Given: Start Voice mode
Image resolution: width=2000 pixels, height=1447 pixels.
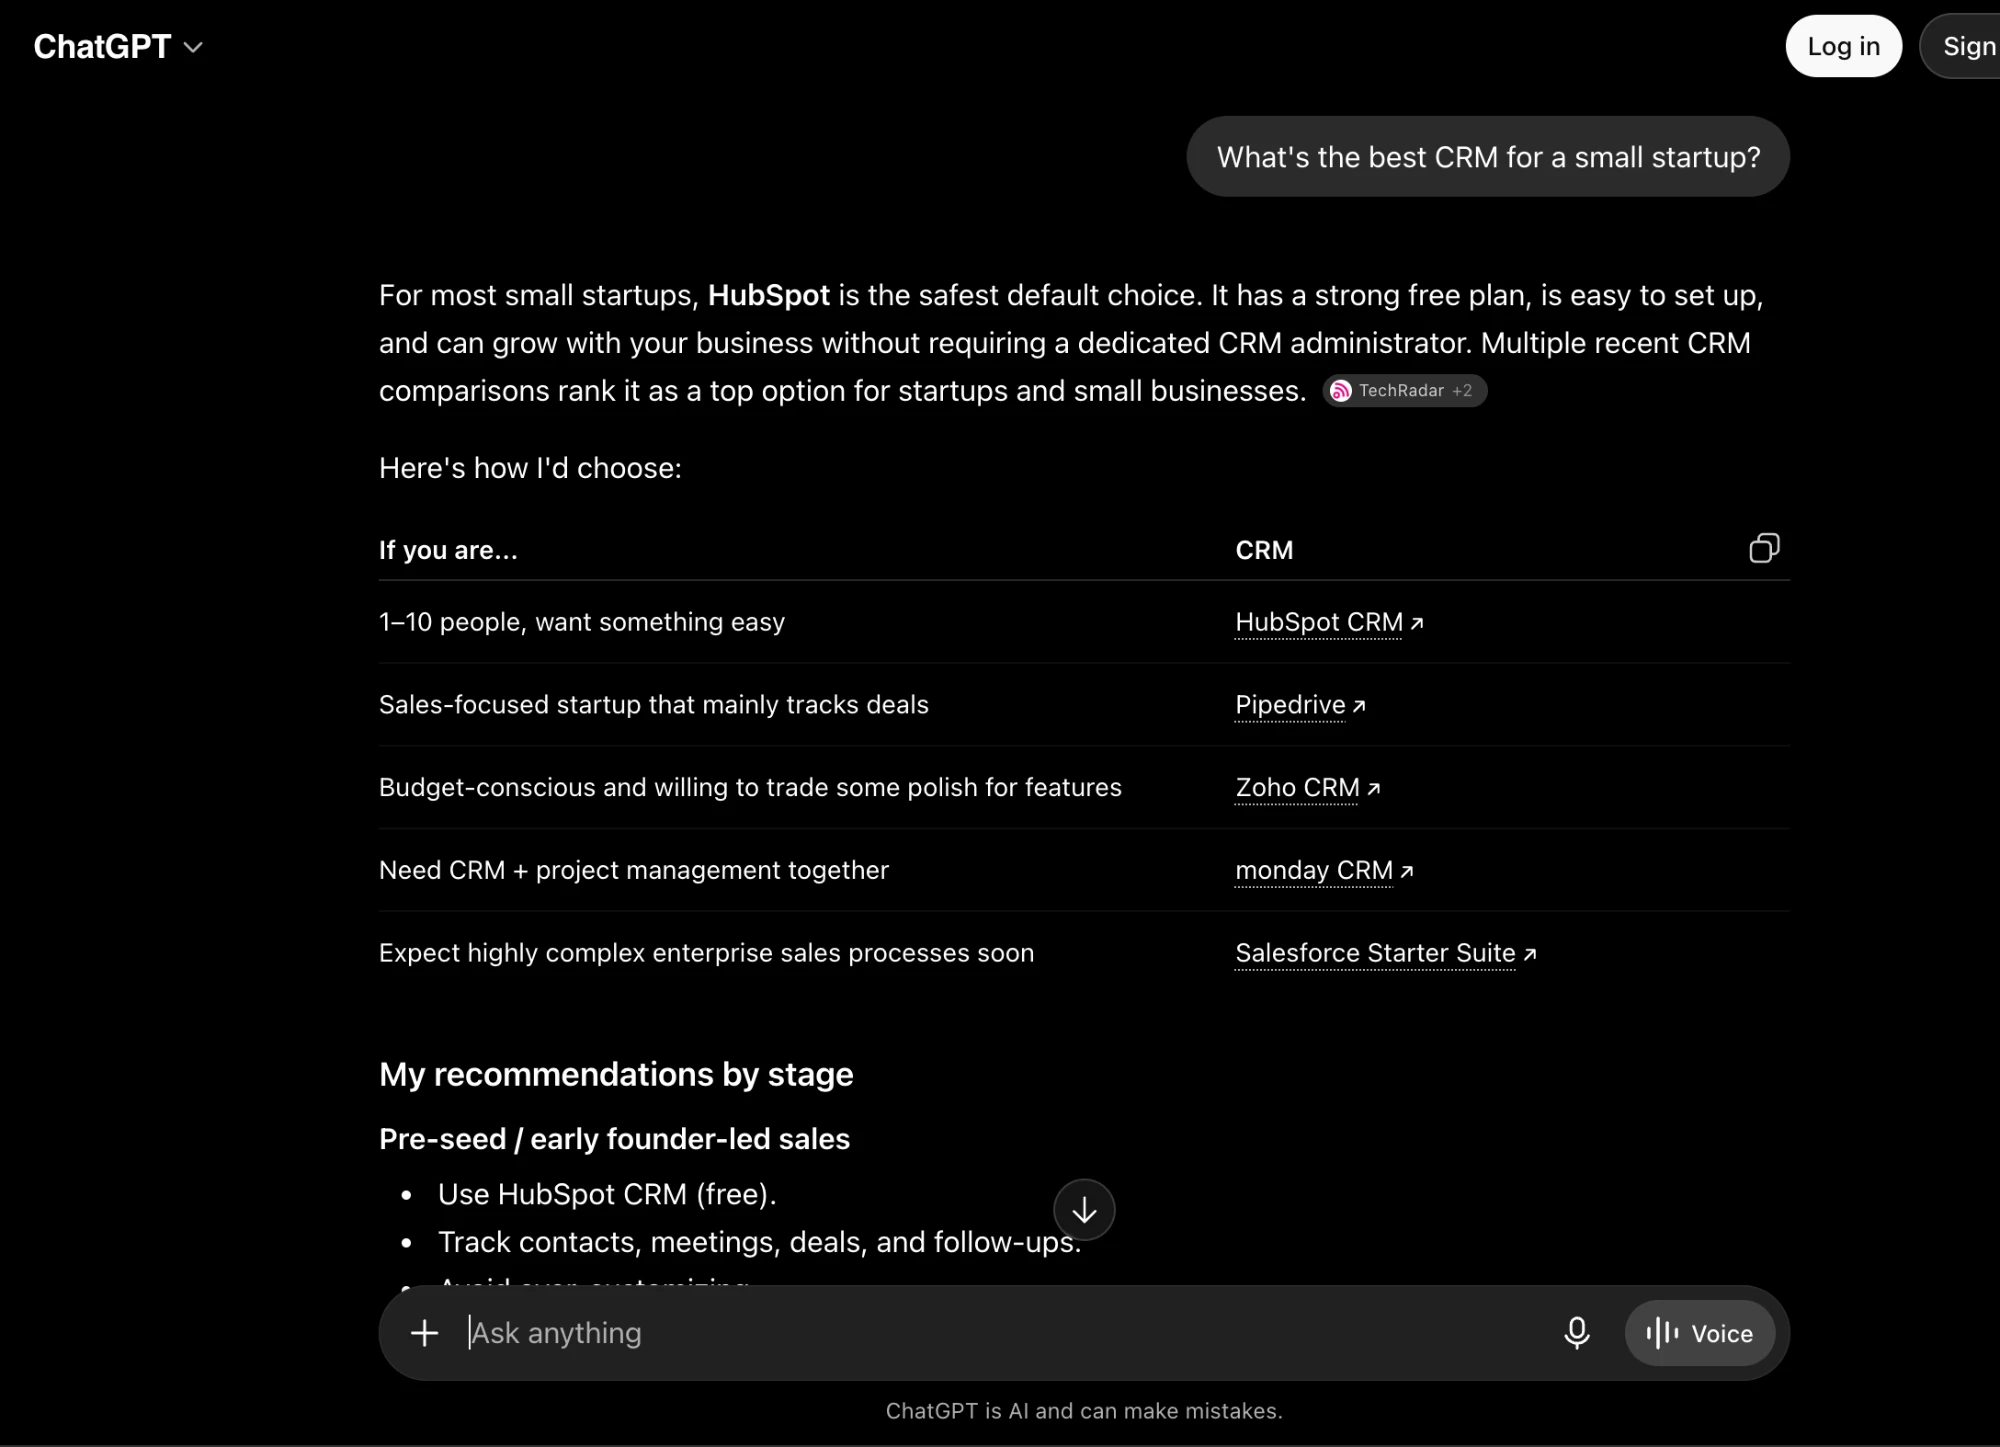Looking at the screenshot, I should point(1700,1333).
